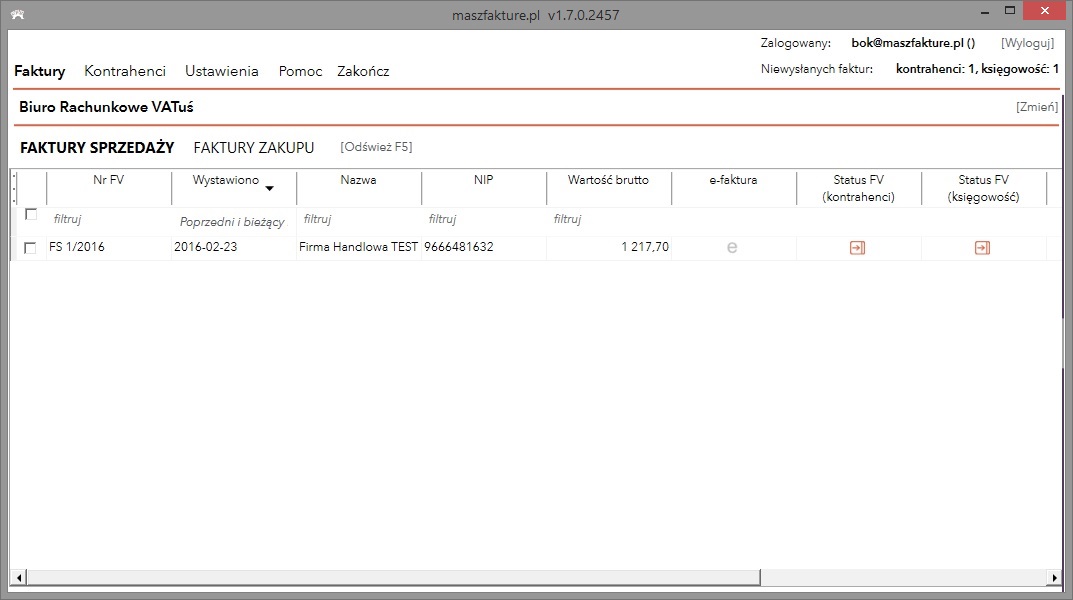The width and height of the screenshot is (1073, 600).
Task: Open the 'Poprzedni i bieżący' date filter
Action: click(232, 222)
